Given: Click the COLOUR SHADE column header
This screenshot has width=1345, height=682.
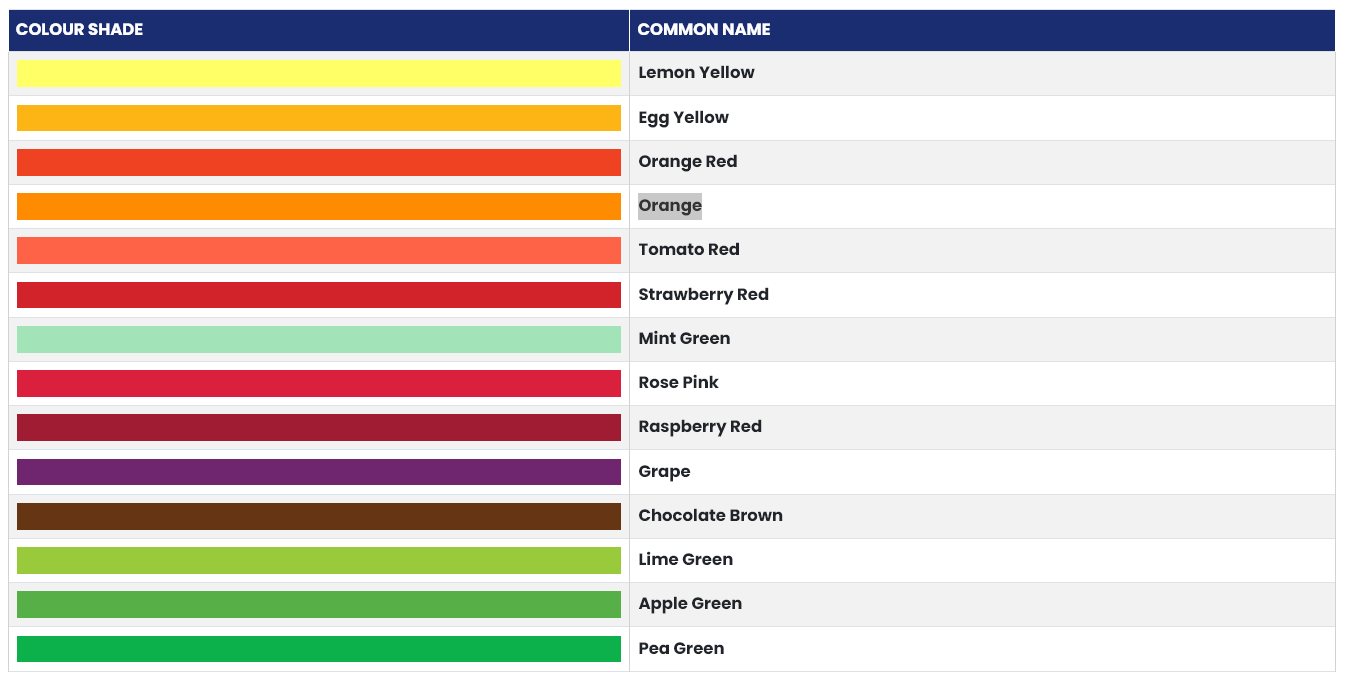Looking at the screenshot, I should (80, 30).
